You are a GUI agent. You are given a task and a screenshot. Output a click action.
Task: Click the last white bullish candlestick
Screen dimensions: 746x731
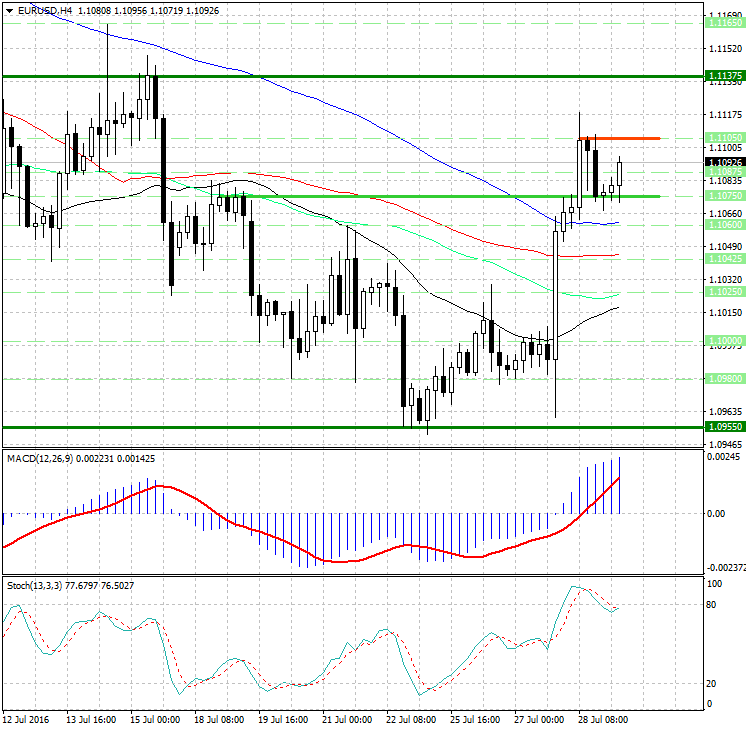[619, 174]
